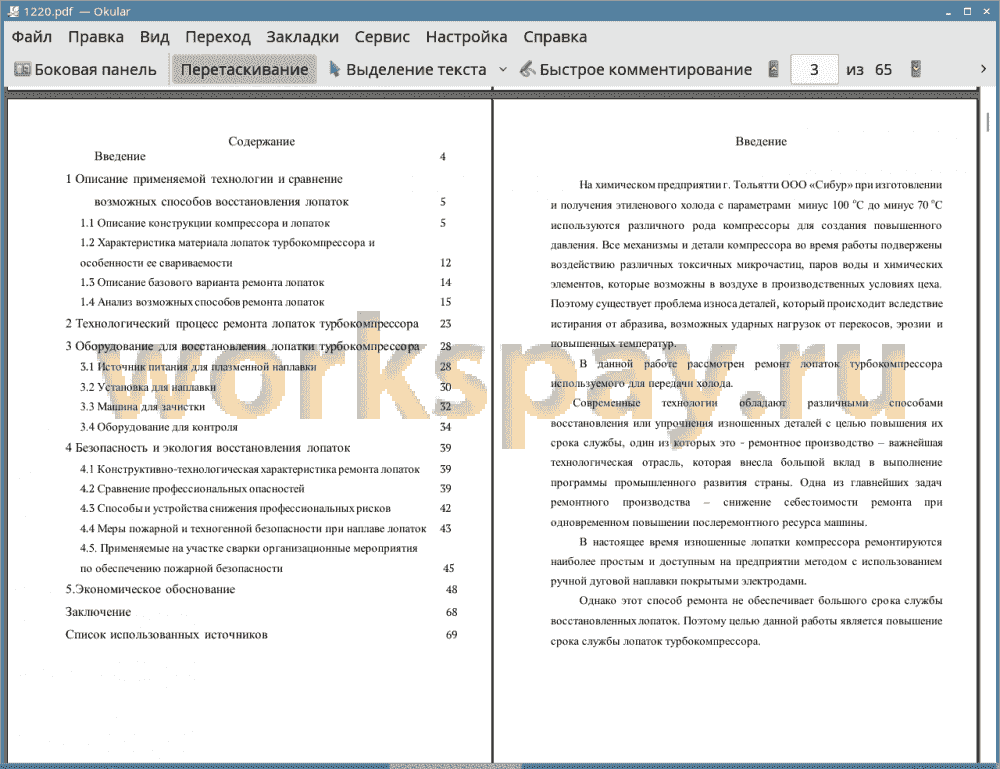Click the "Заключение" contents entry
The width and height of the screenshot is (1000, 769).
98,612
